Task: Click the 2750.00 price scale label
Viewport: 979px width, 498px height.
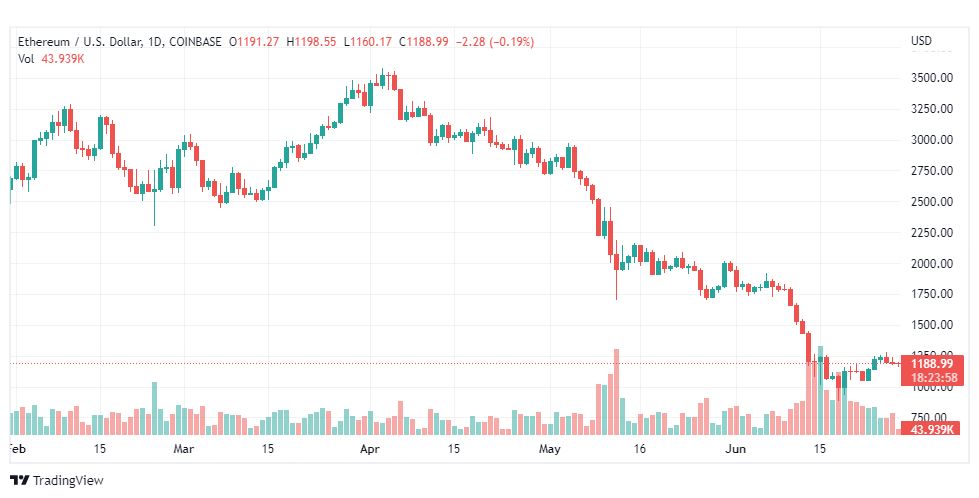Action: 929,171
